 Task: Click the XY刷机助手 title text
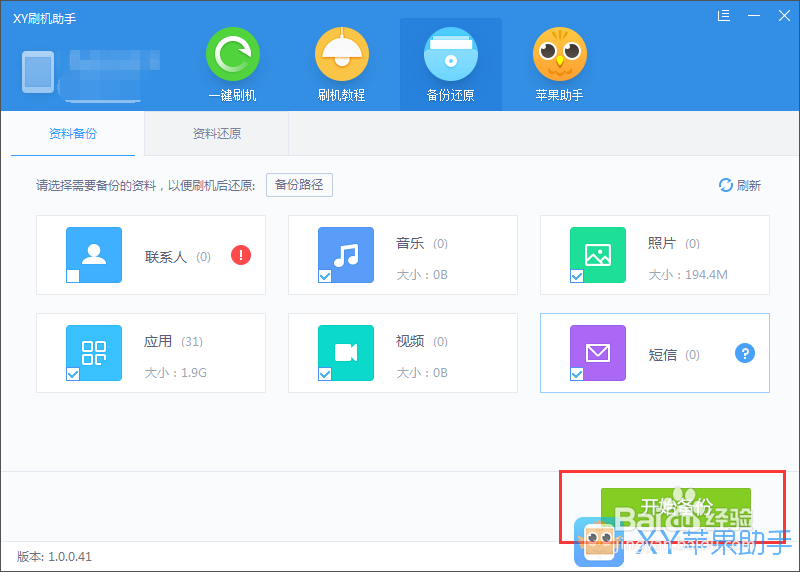(44, 19)
